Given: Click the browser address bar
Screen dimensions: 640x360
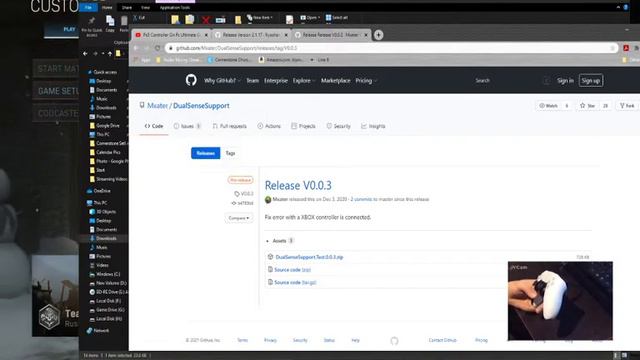Looking at the screenshot, I should (392, 48).
